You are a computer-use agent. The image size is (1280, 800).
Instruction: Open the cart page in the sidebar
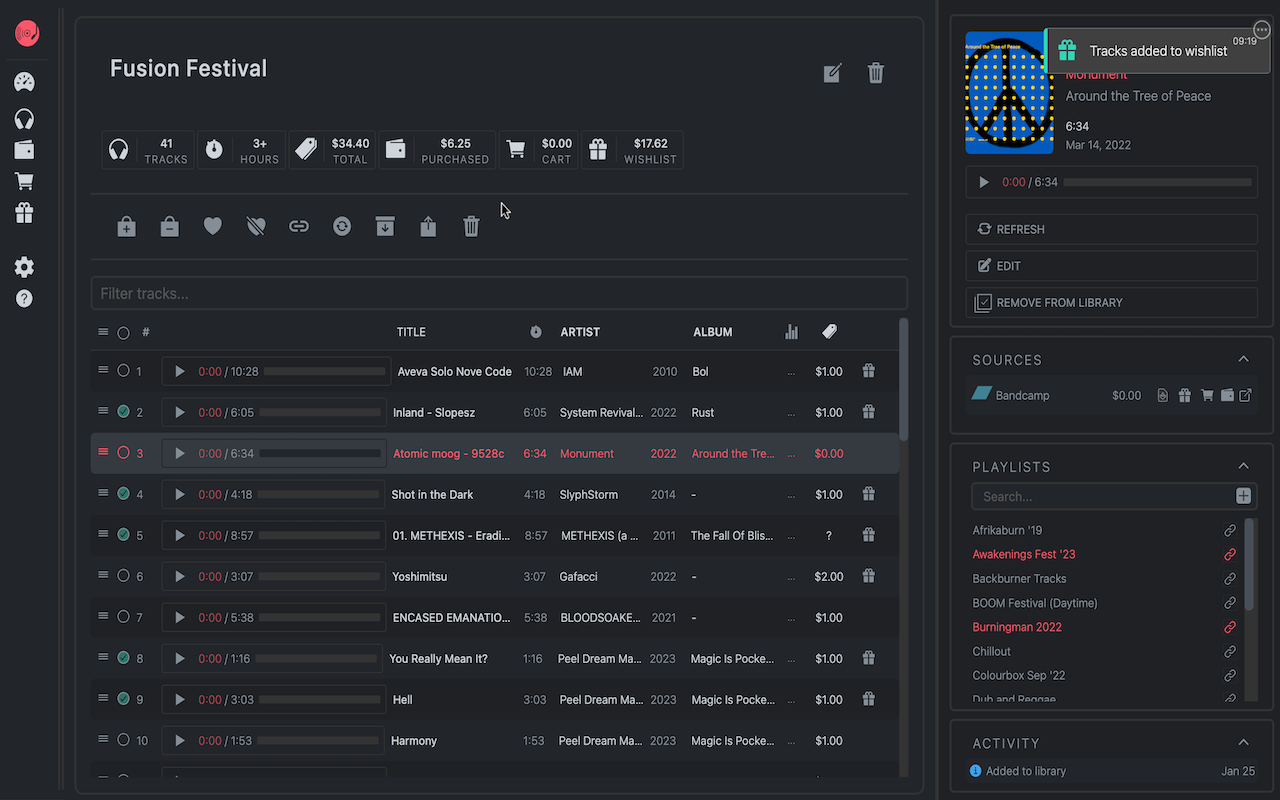(25, 181)
